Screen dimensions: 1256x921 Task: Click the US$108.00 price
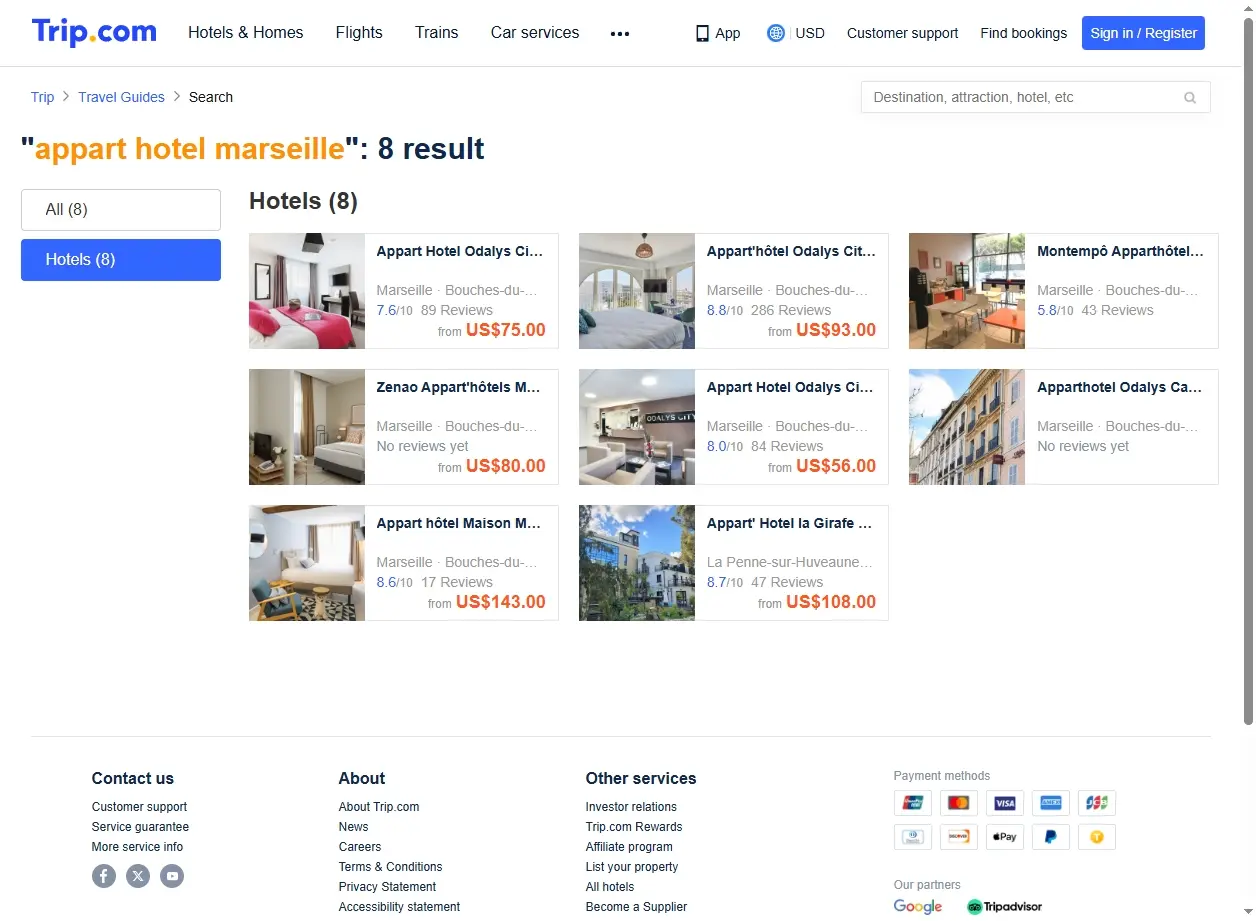831,602
